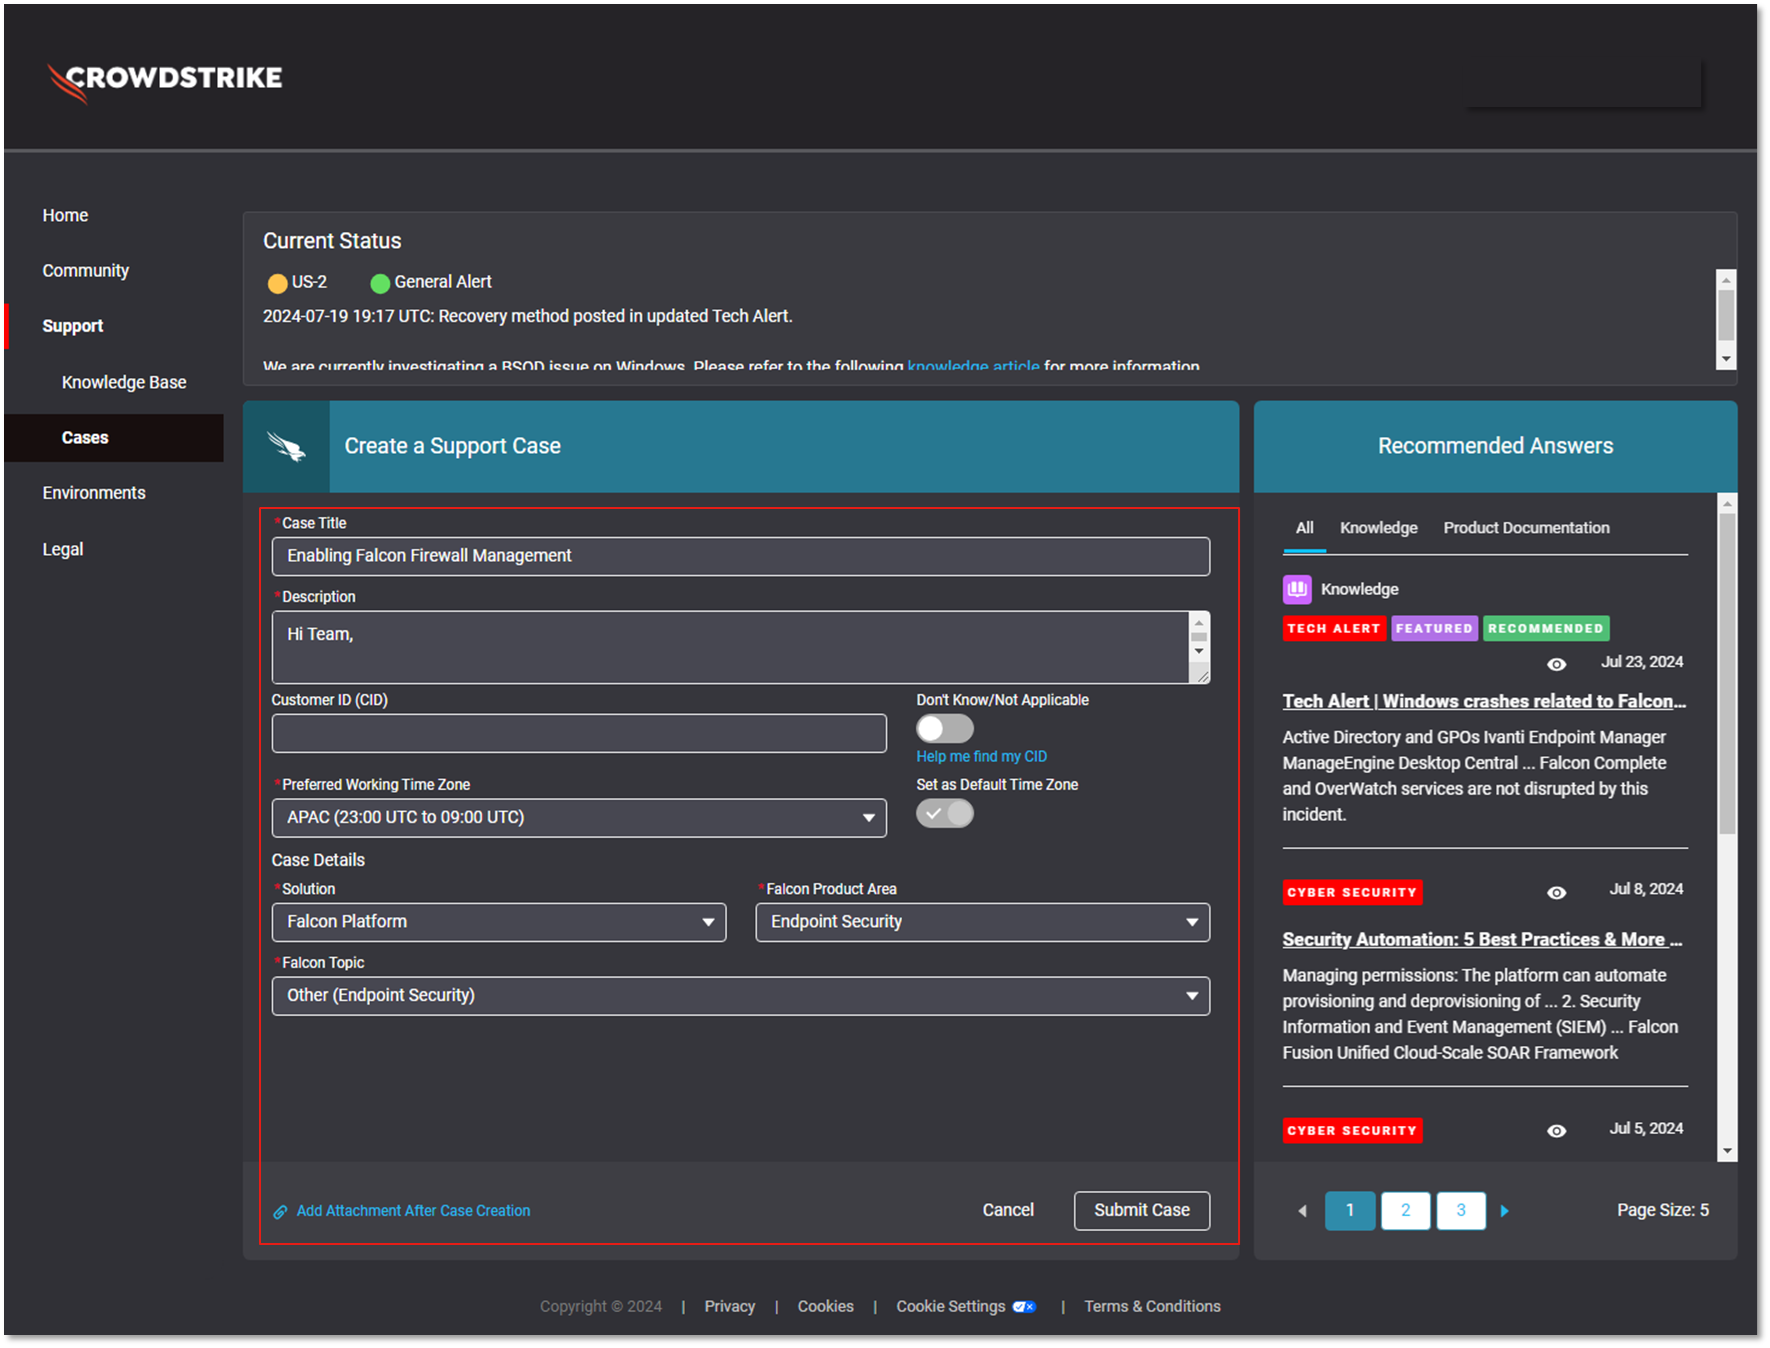The width and height of the screenshot is (1770, 1348).
Task: Open the Solution dropdown showing Falcon Platform
Action: tap(499, 922)
